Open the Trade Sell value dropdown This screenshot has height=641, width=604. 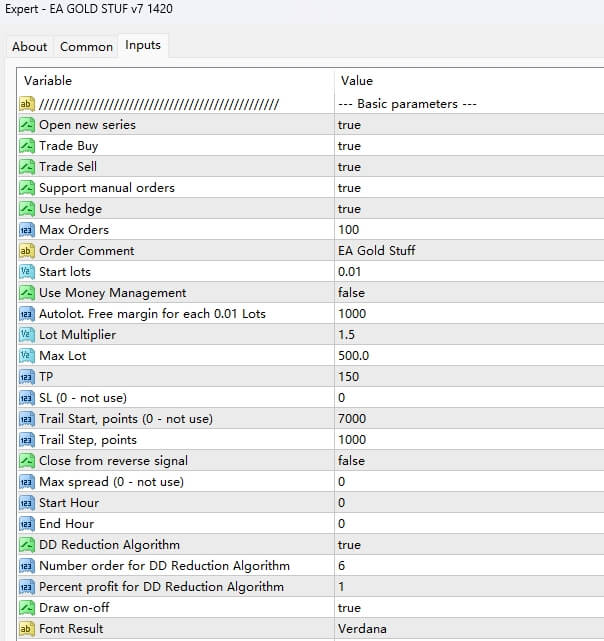click(349, 167)
